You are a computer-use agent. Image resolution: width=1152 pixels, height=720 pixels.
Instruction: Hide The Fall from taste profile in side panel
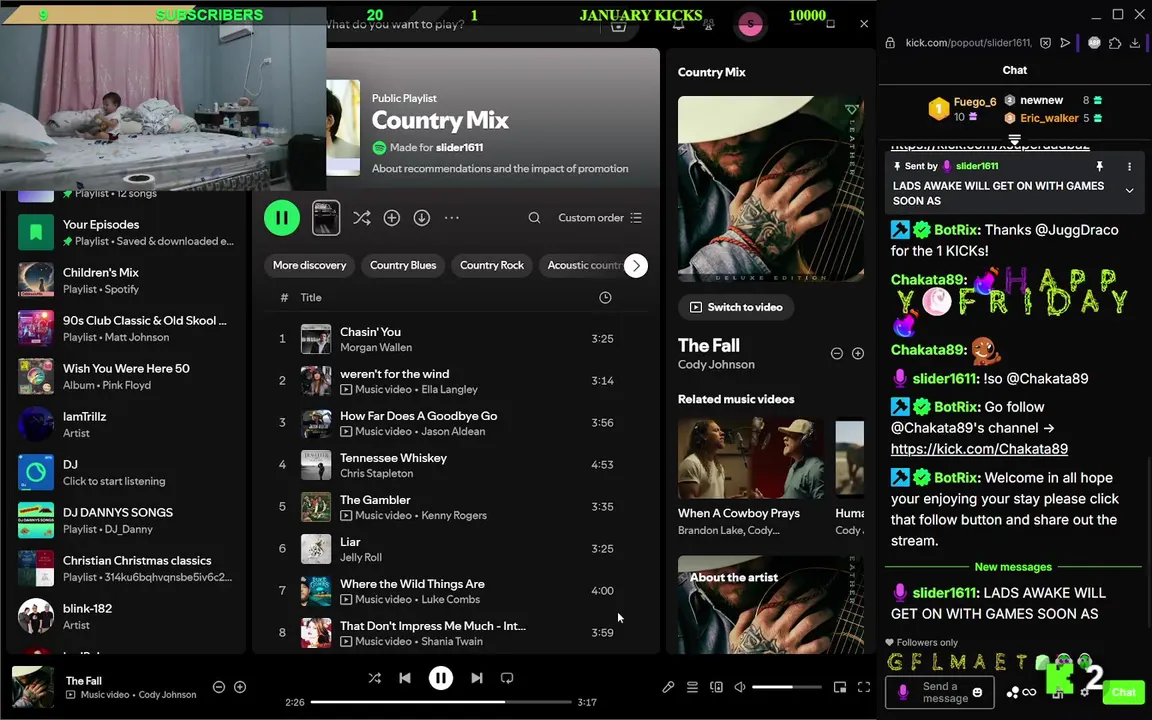tap(836, 353)
